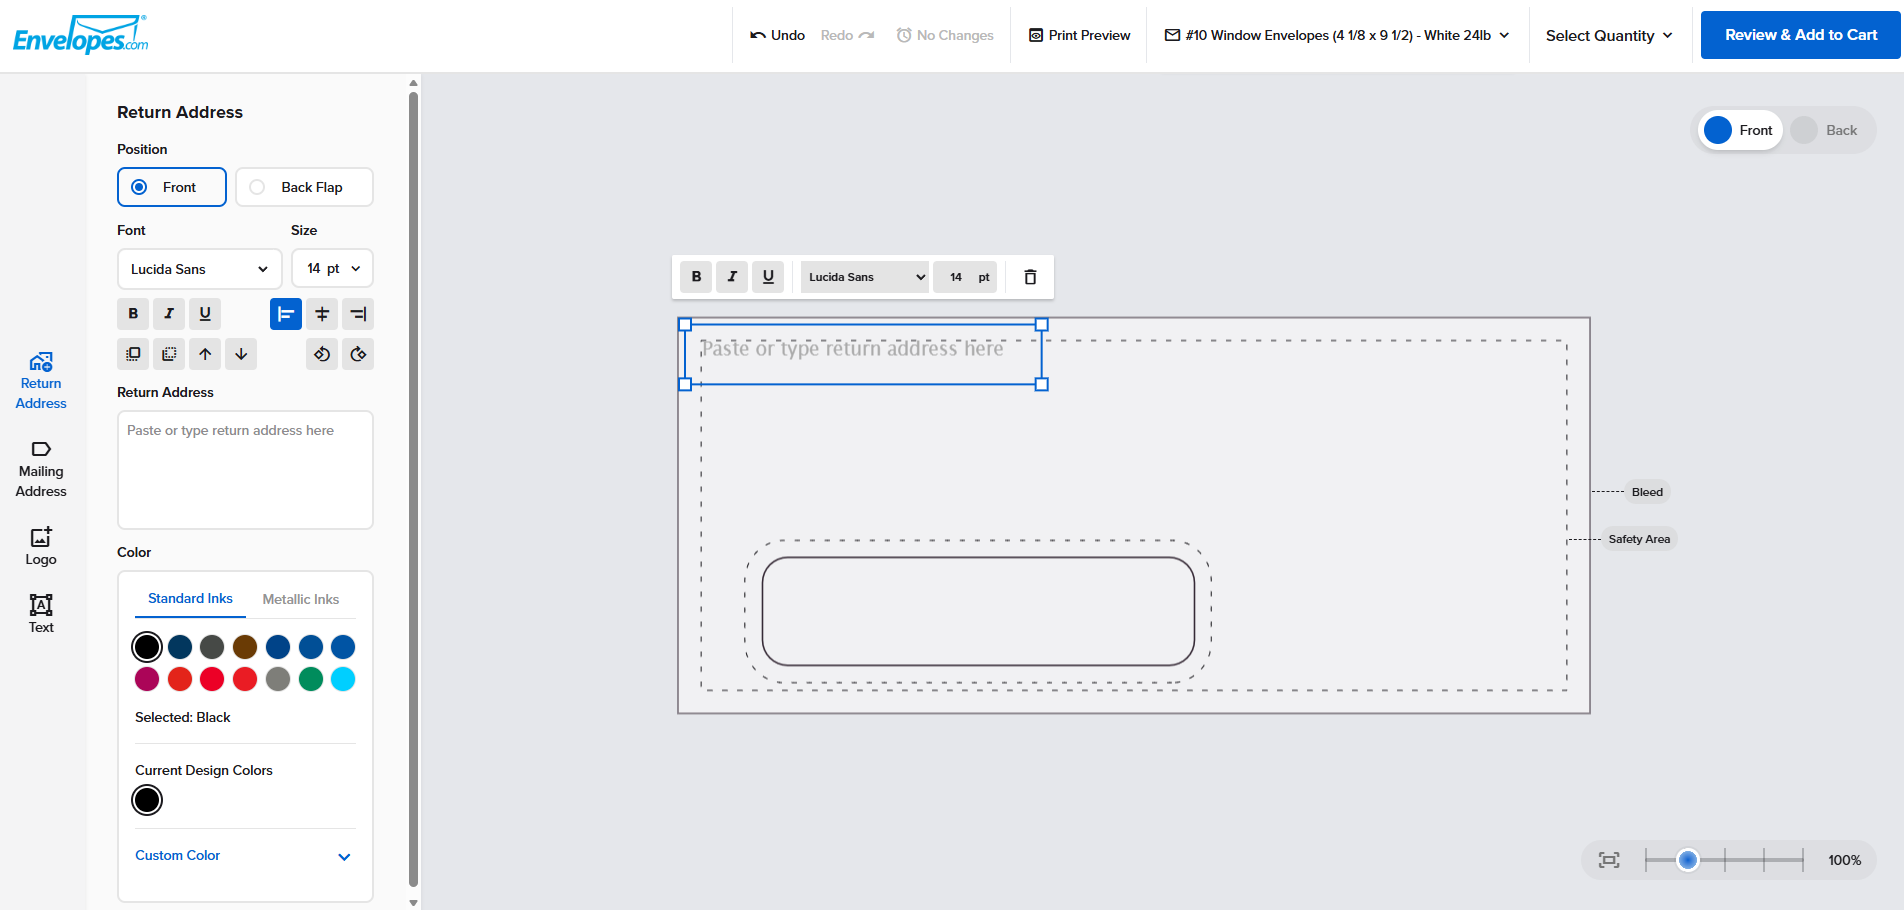This screenshot has width=1904, height=910.
Task: Toggle italic in the left panel
Action: click(169, 314)
